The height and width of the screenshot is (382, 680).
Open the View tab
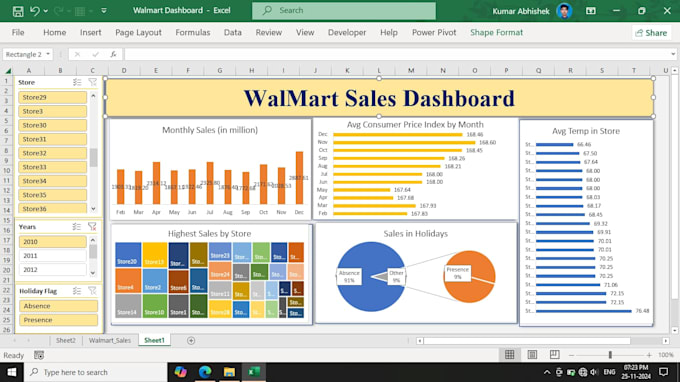tap(305, 33)
